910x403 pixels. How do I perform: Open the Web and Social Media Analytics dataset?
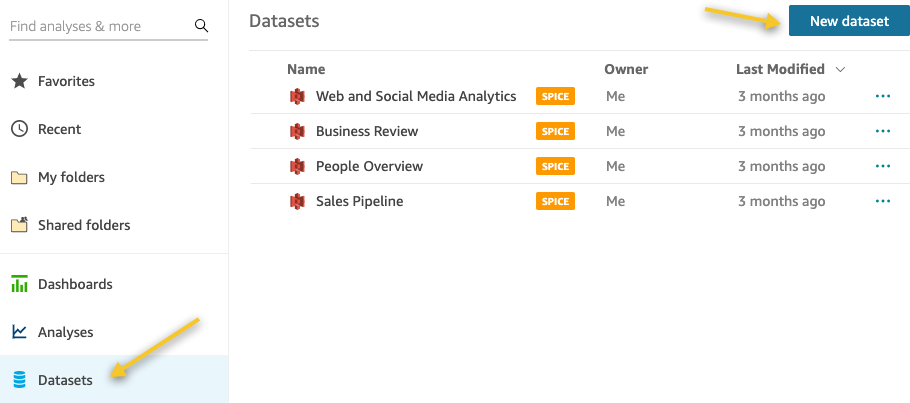tap(415, 96)
